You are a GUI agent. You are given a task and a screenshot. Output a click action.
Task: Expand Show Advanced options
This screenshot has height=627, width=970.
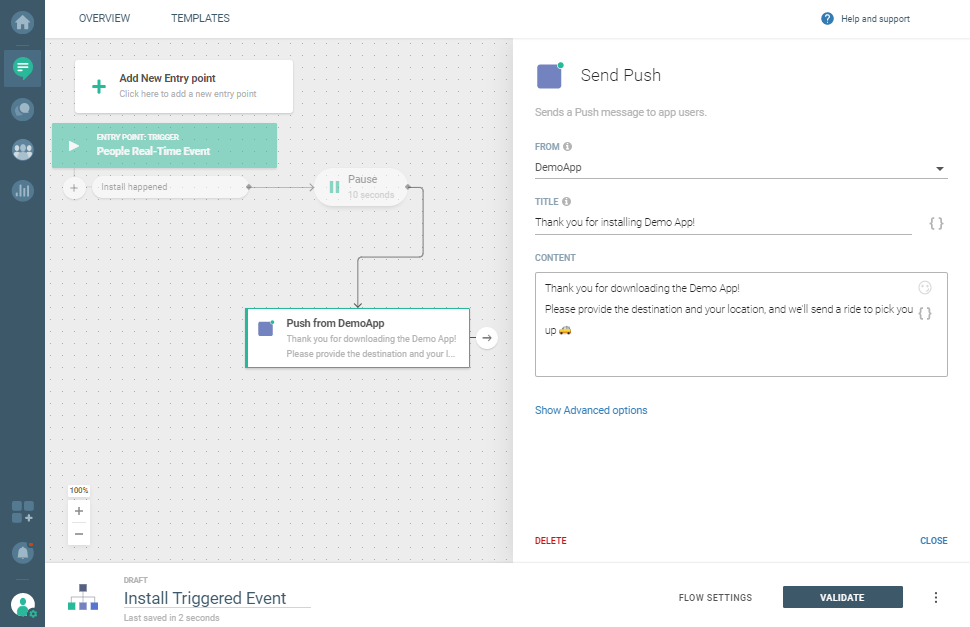coord(591,410)
